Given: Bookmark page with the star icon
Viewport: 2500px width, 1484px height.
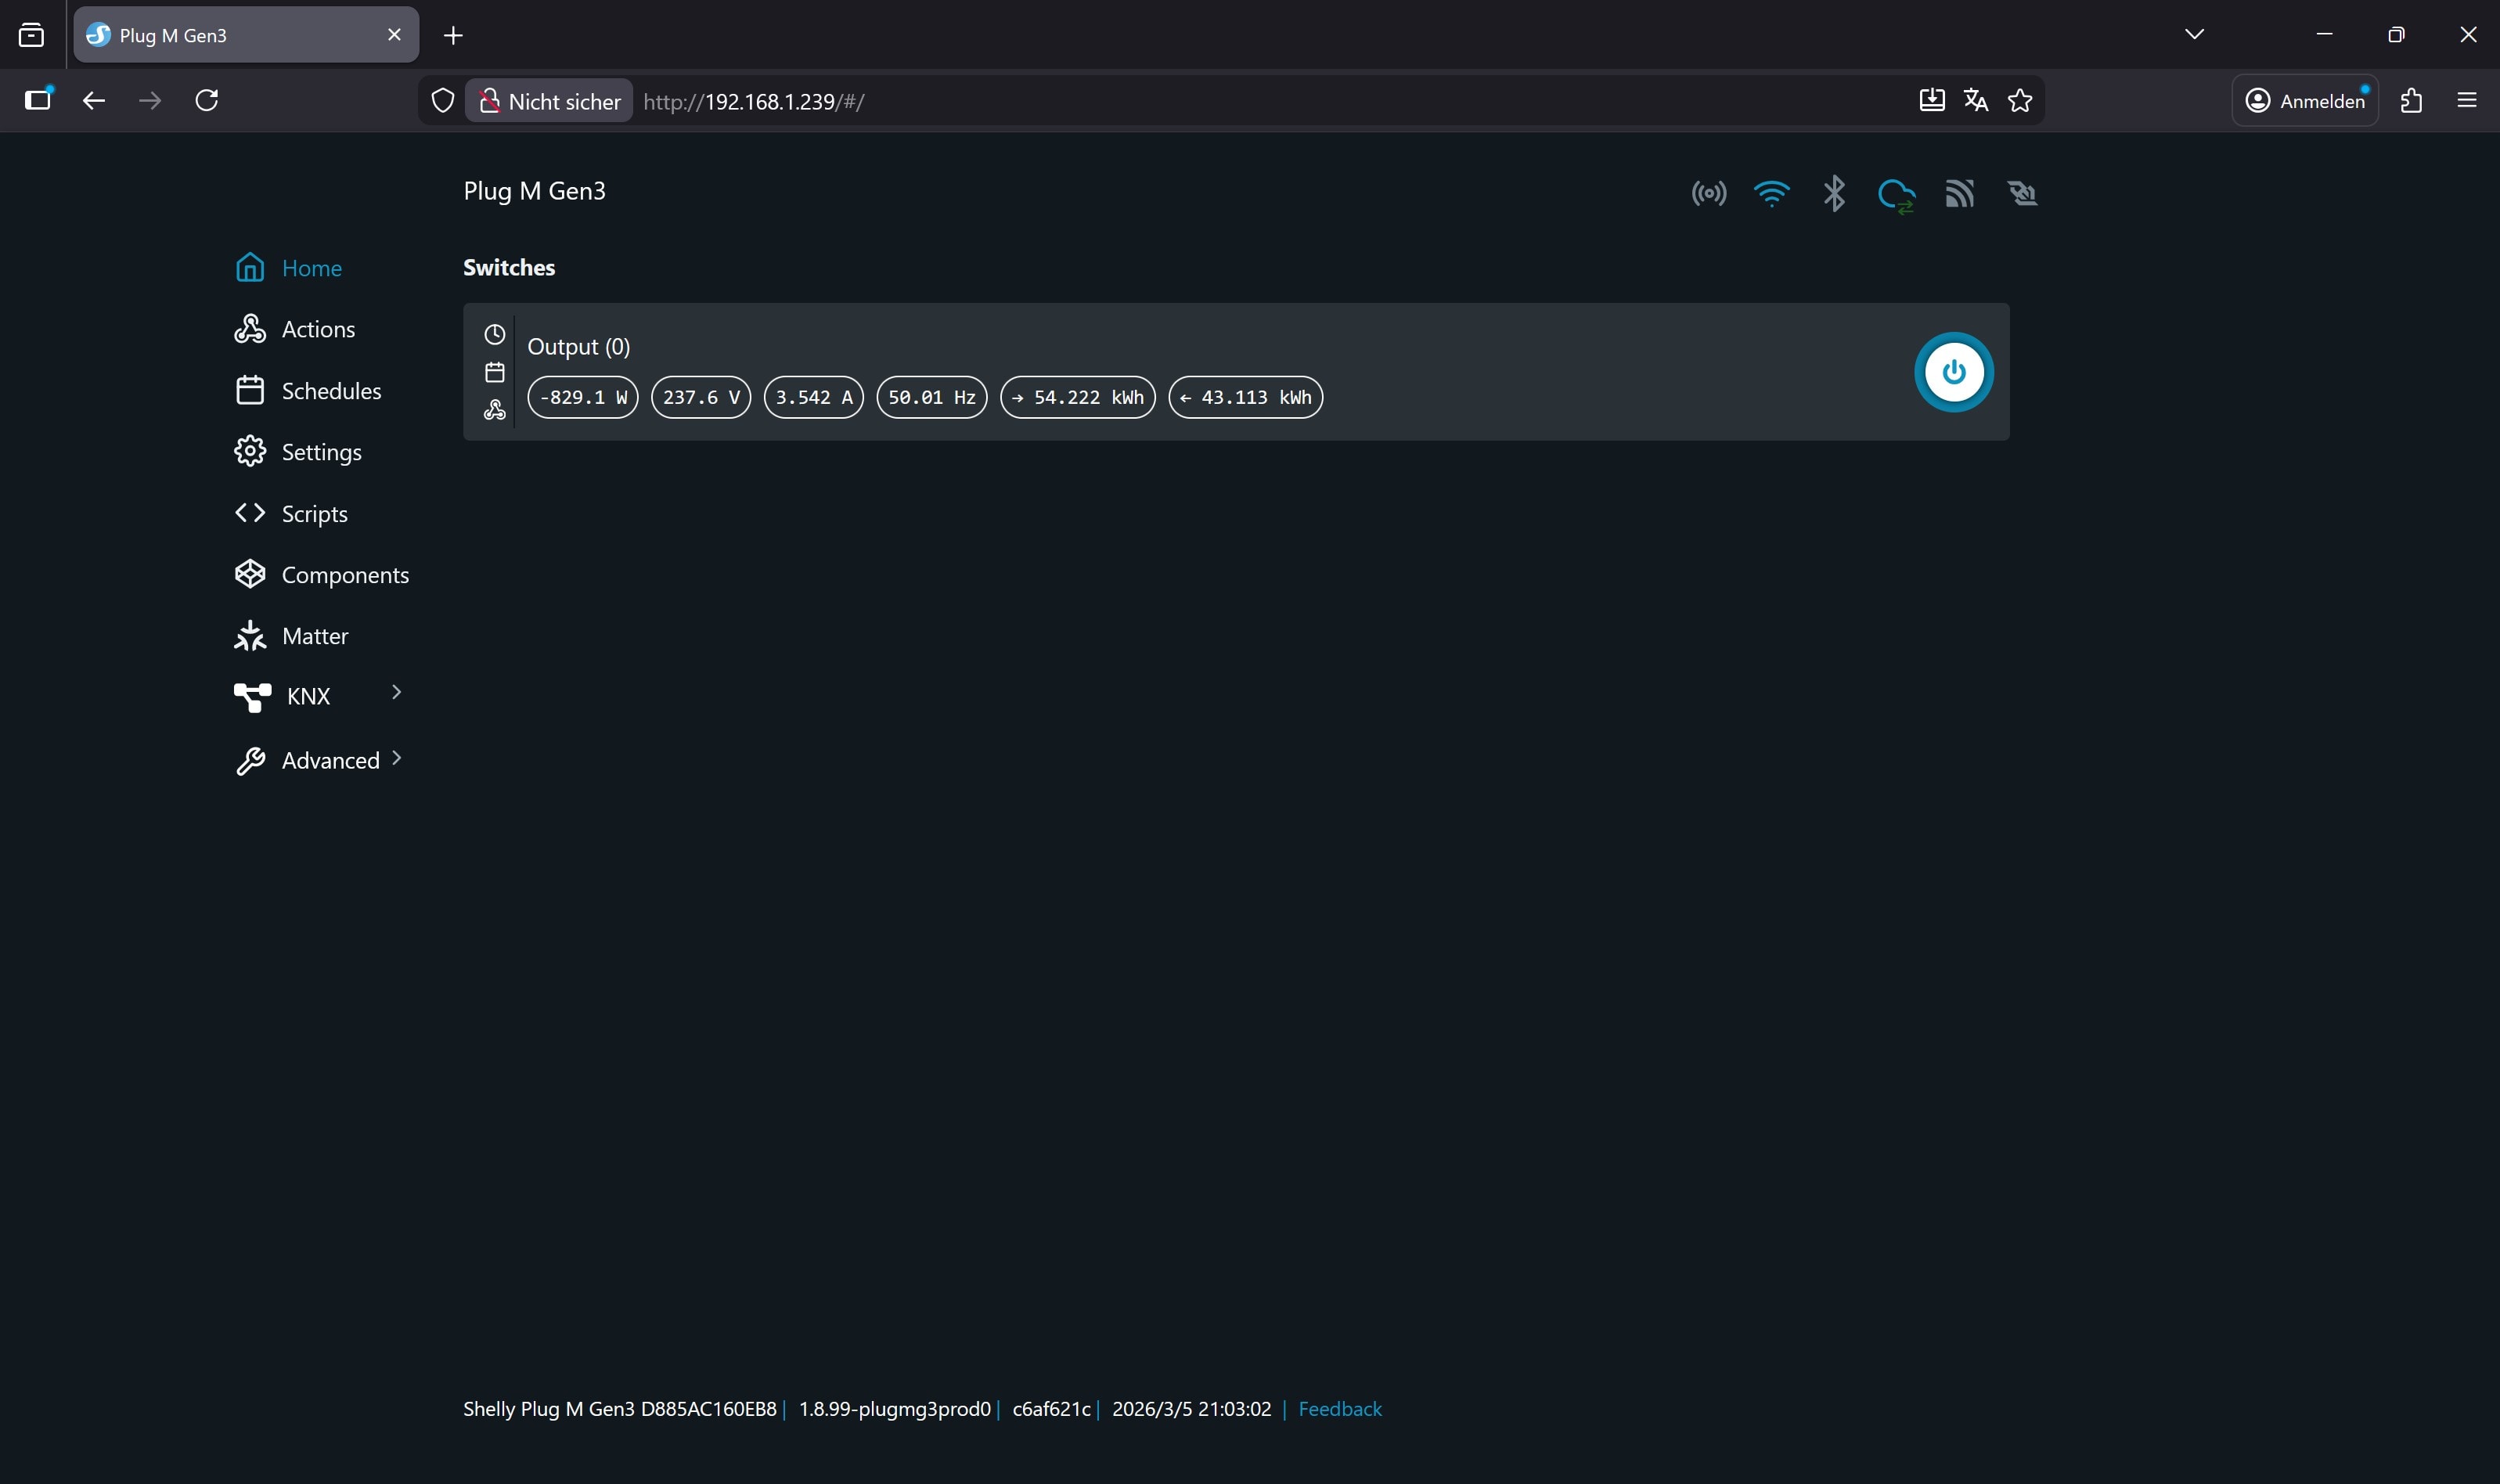Looking at the screenshot, I should 2019,101.
